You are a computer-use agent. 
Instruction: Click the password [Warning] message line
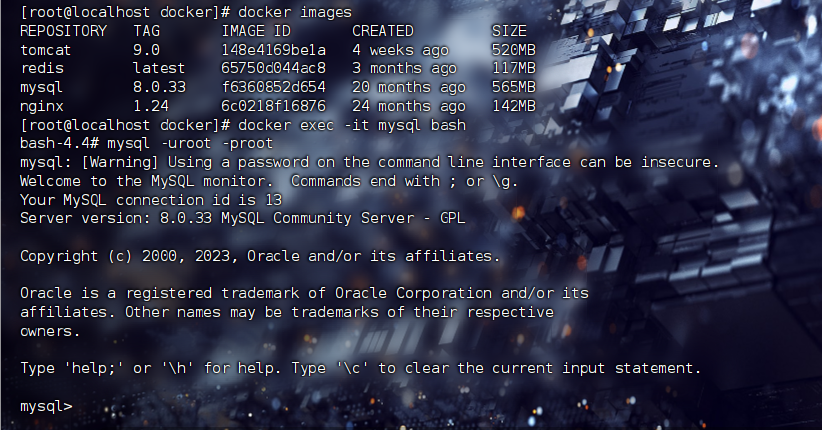click(370, 163)
